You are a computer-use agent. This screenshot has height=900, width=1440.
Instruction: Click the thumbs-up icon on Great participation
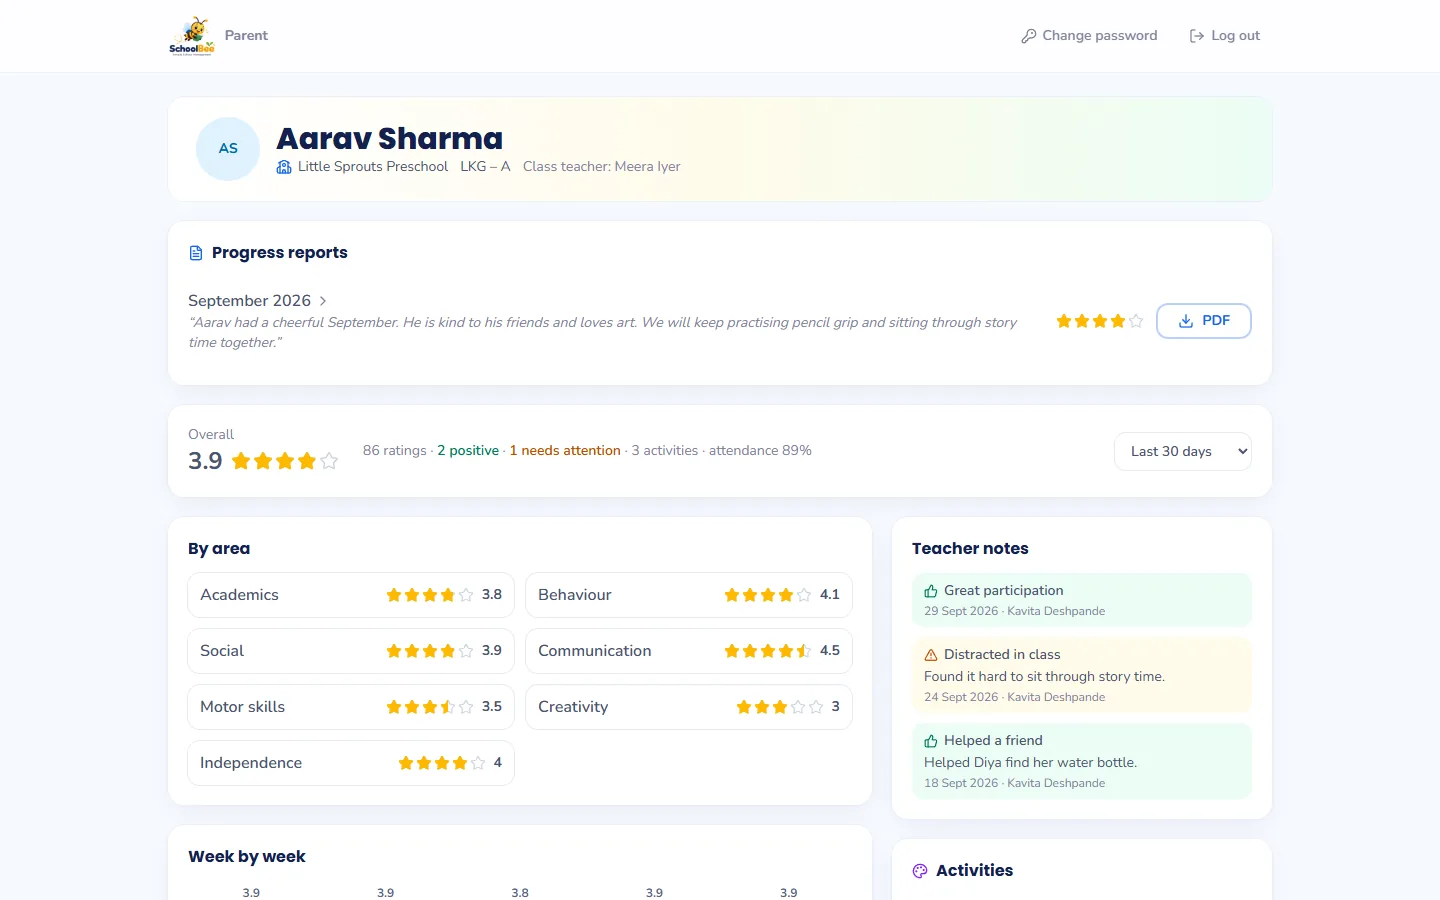click(931, 591)
